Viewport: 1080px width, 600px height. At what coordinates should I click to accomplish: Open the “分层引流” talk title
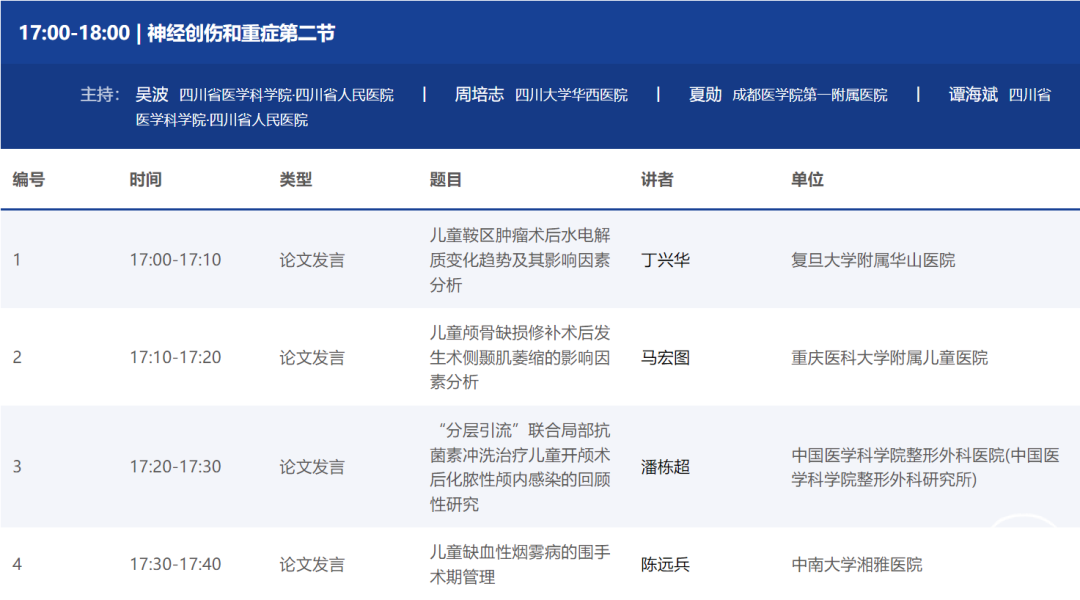[519, 467]
